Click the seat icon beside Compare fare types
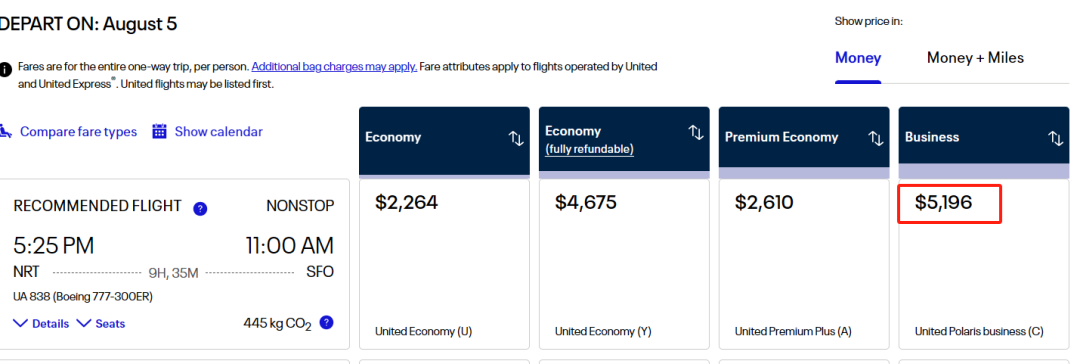 6,131
